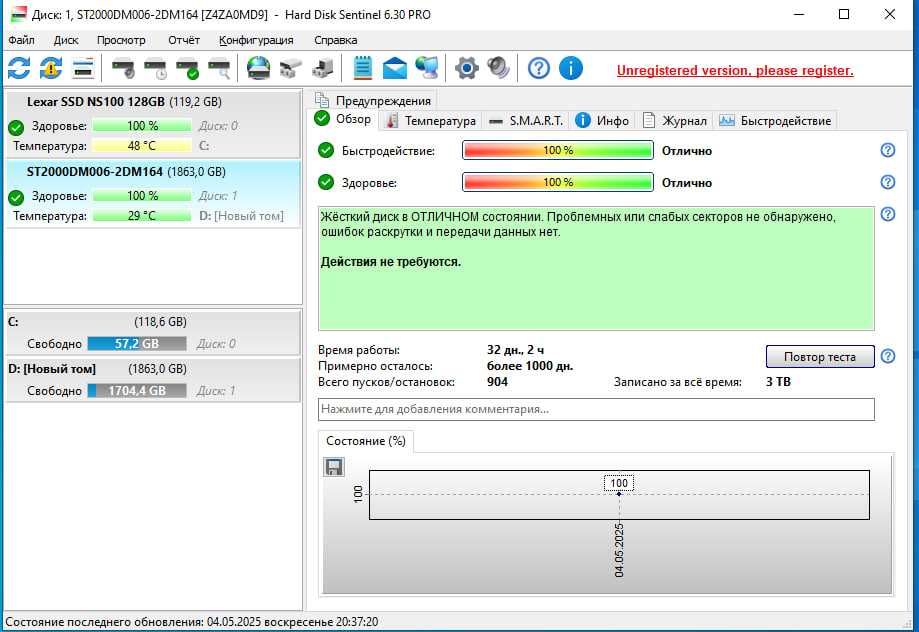Select the Обзор tab
This screenshot has height=632, width=919.
[343, 119]
